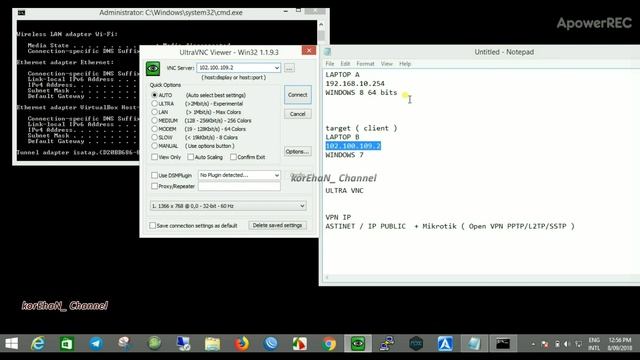Open the Notepad Edit menu

click(345, 64)
